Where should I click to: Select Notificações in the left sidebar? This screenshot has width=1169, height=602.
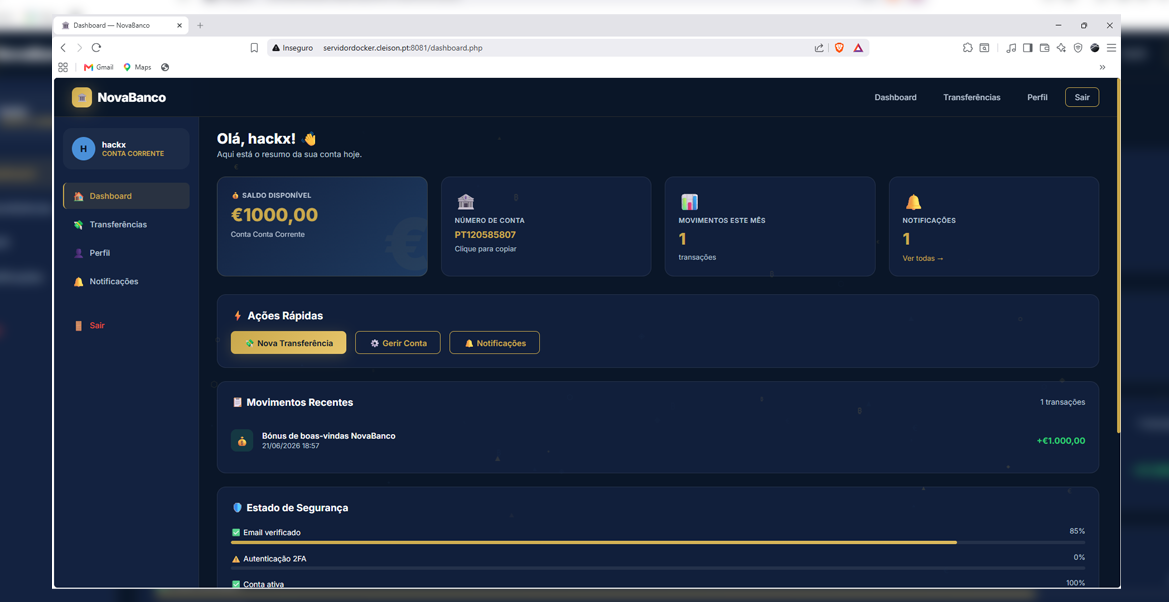[126, 281]
